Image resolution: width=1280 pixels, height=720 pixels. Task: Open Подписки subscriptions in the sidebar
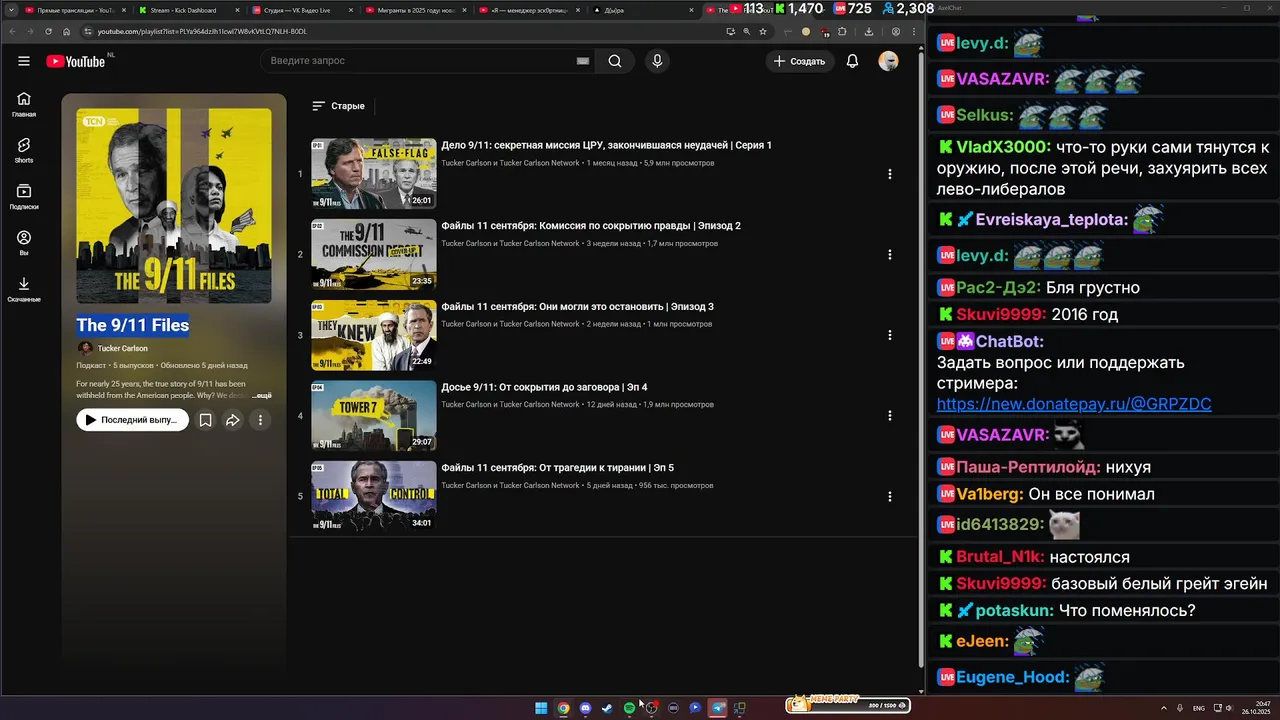pos(24,197)
